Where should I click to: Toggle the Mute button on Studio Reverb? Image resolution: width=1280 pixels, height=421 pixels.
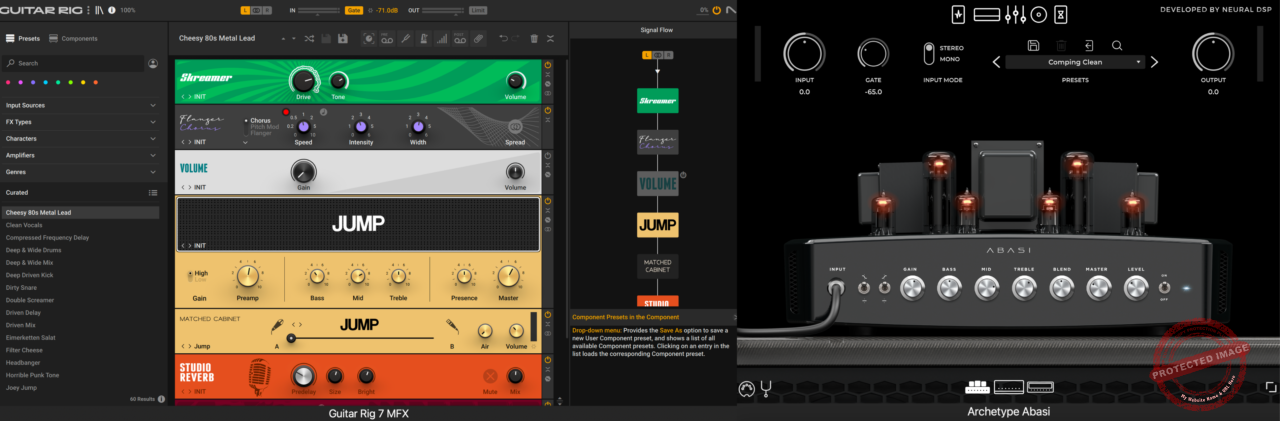(x=490, y=376)
